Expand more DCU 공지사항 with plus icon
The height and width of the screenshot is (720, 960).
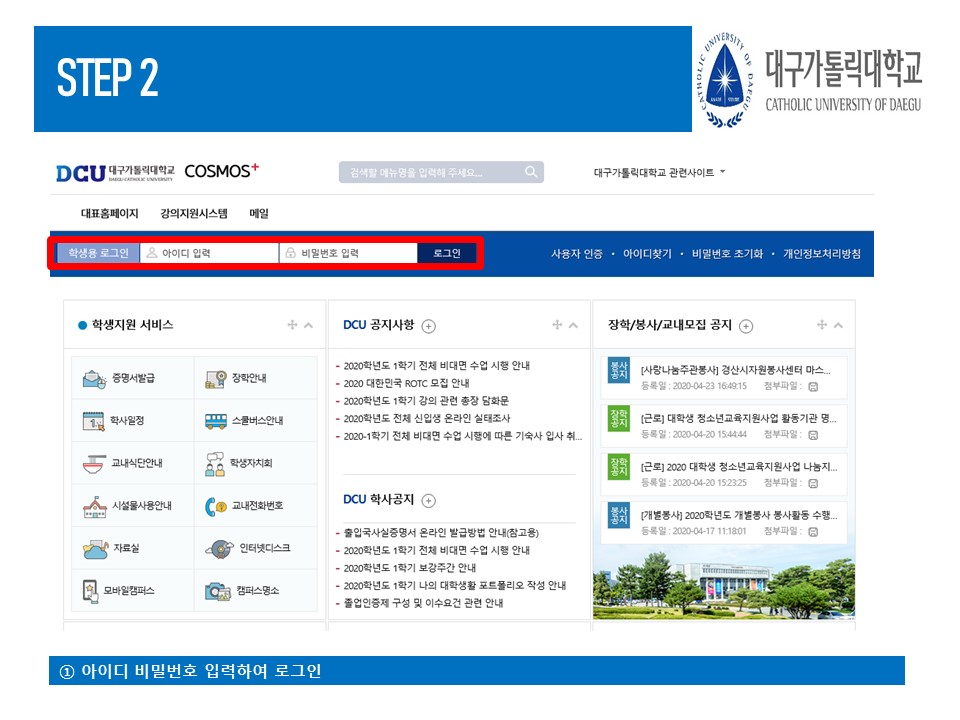pos(429,326)
